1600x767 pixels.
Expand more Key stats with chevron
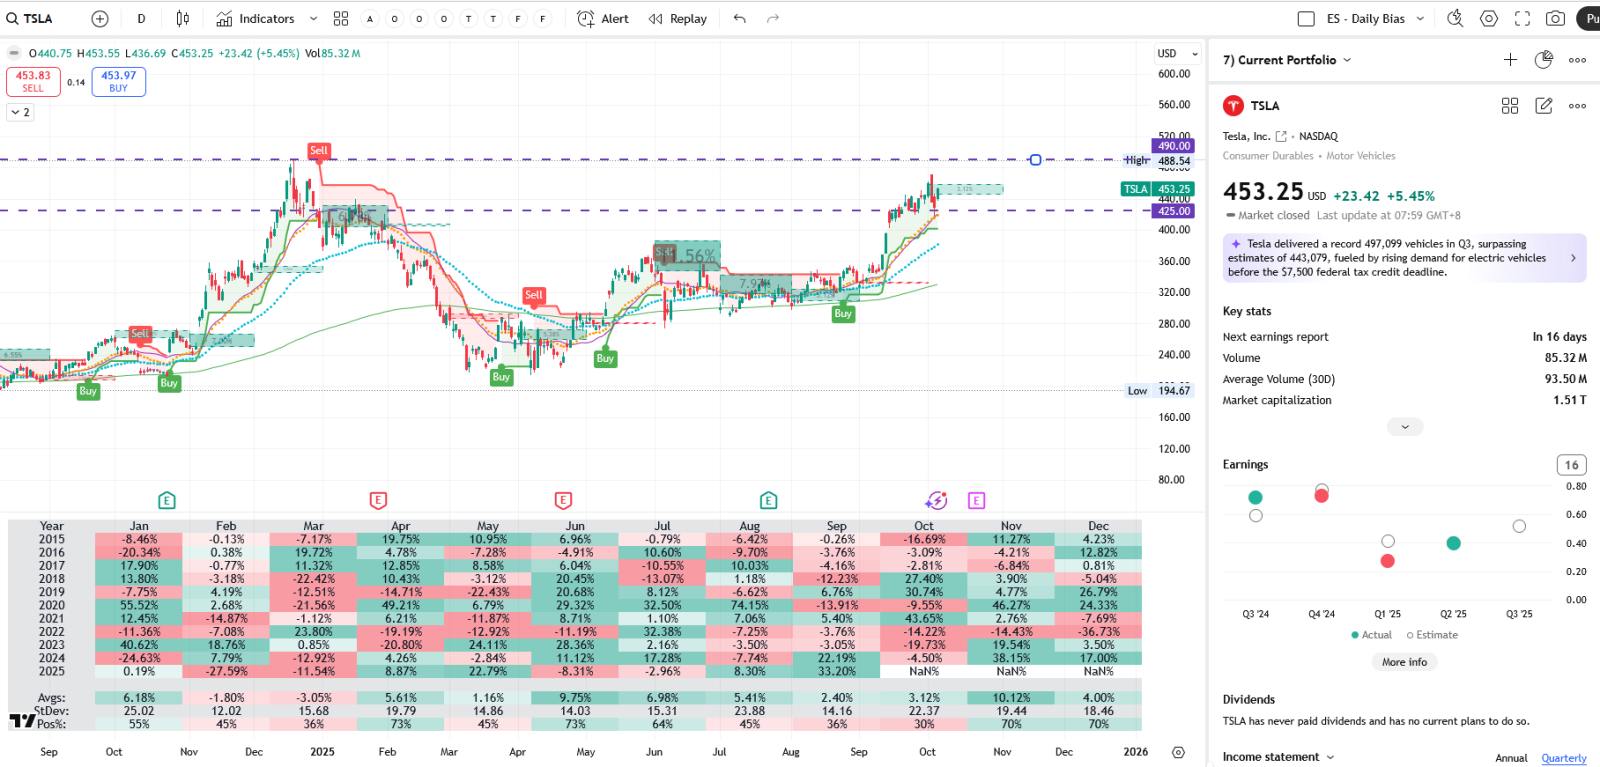tap(1405, 427)
